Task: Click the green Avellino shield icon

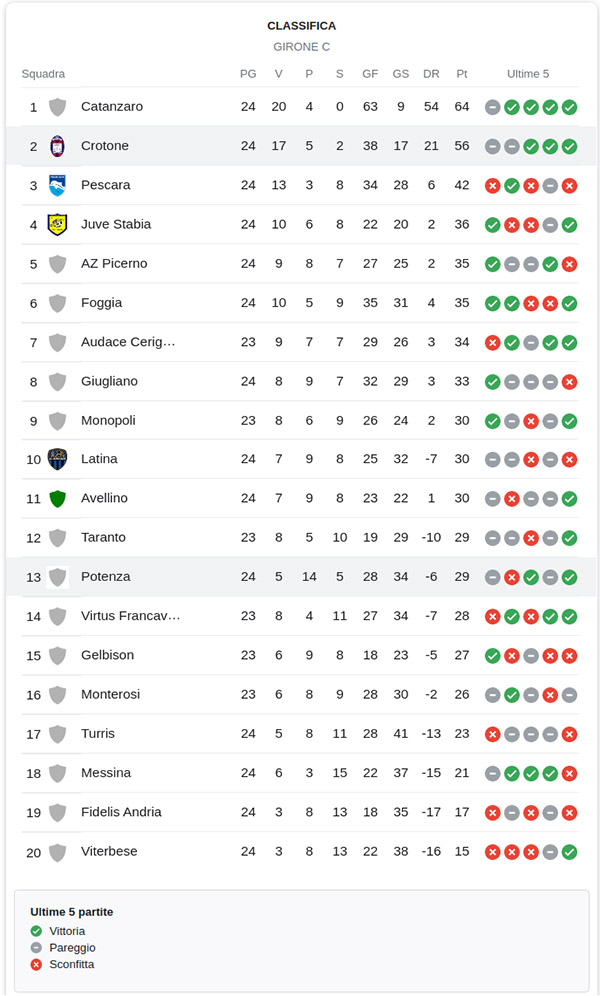Action: point(57,498)
